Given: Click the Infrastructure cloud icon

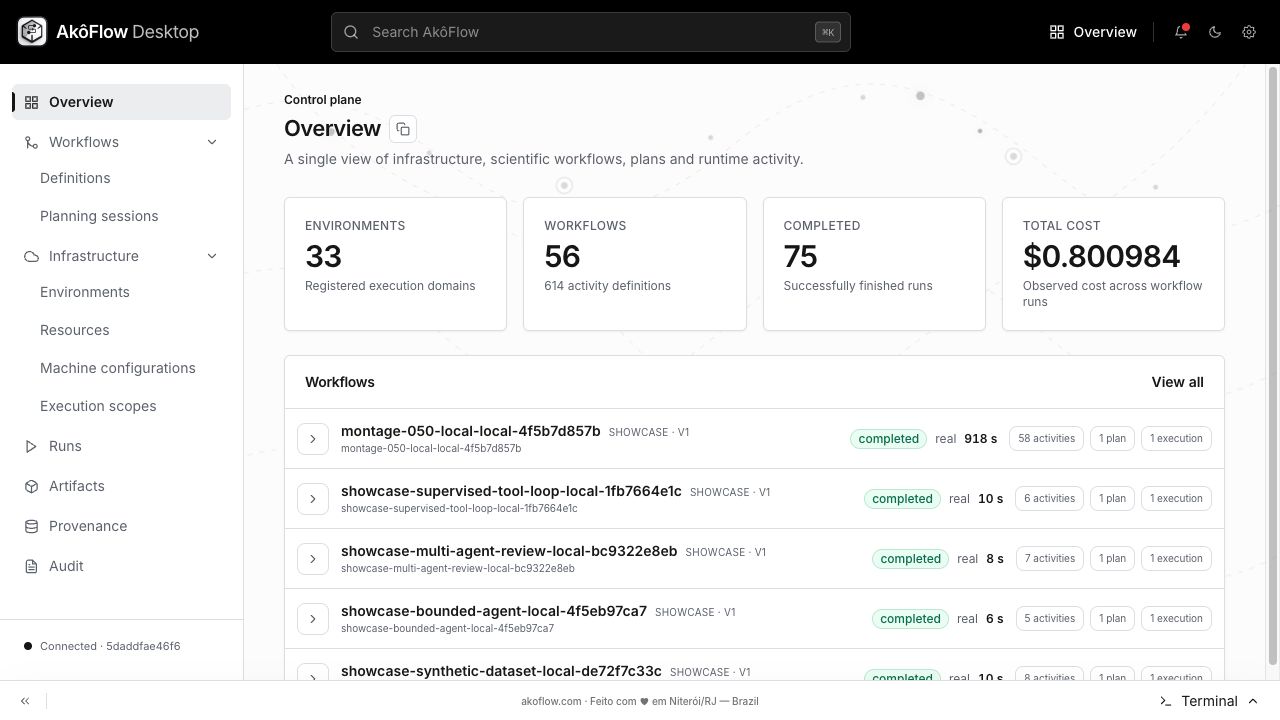Looking at the screenshot, I should (31, 256).
